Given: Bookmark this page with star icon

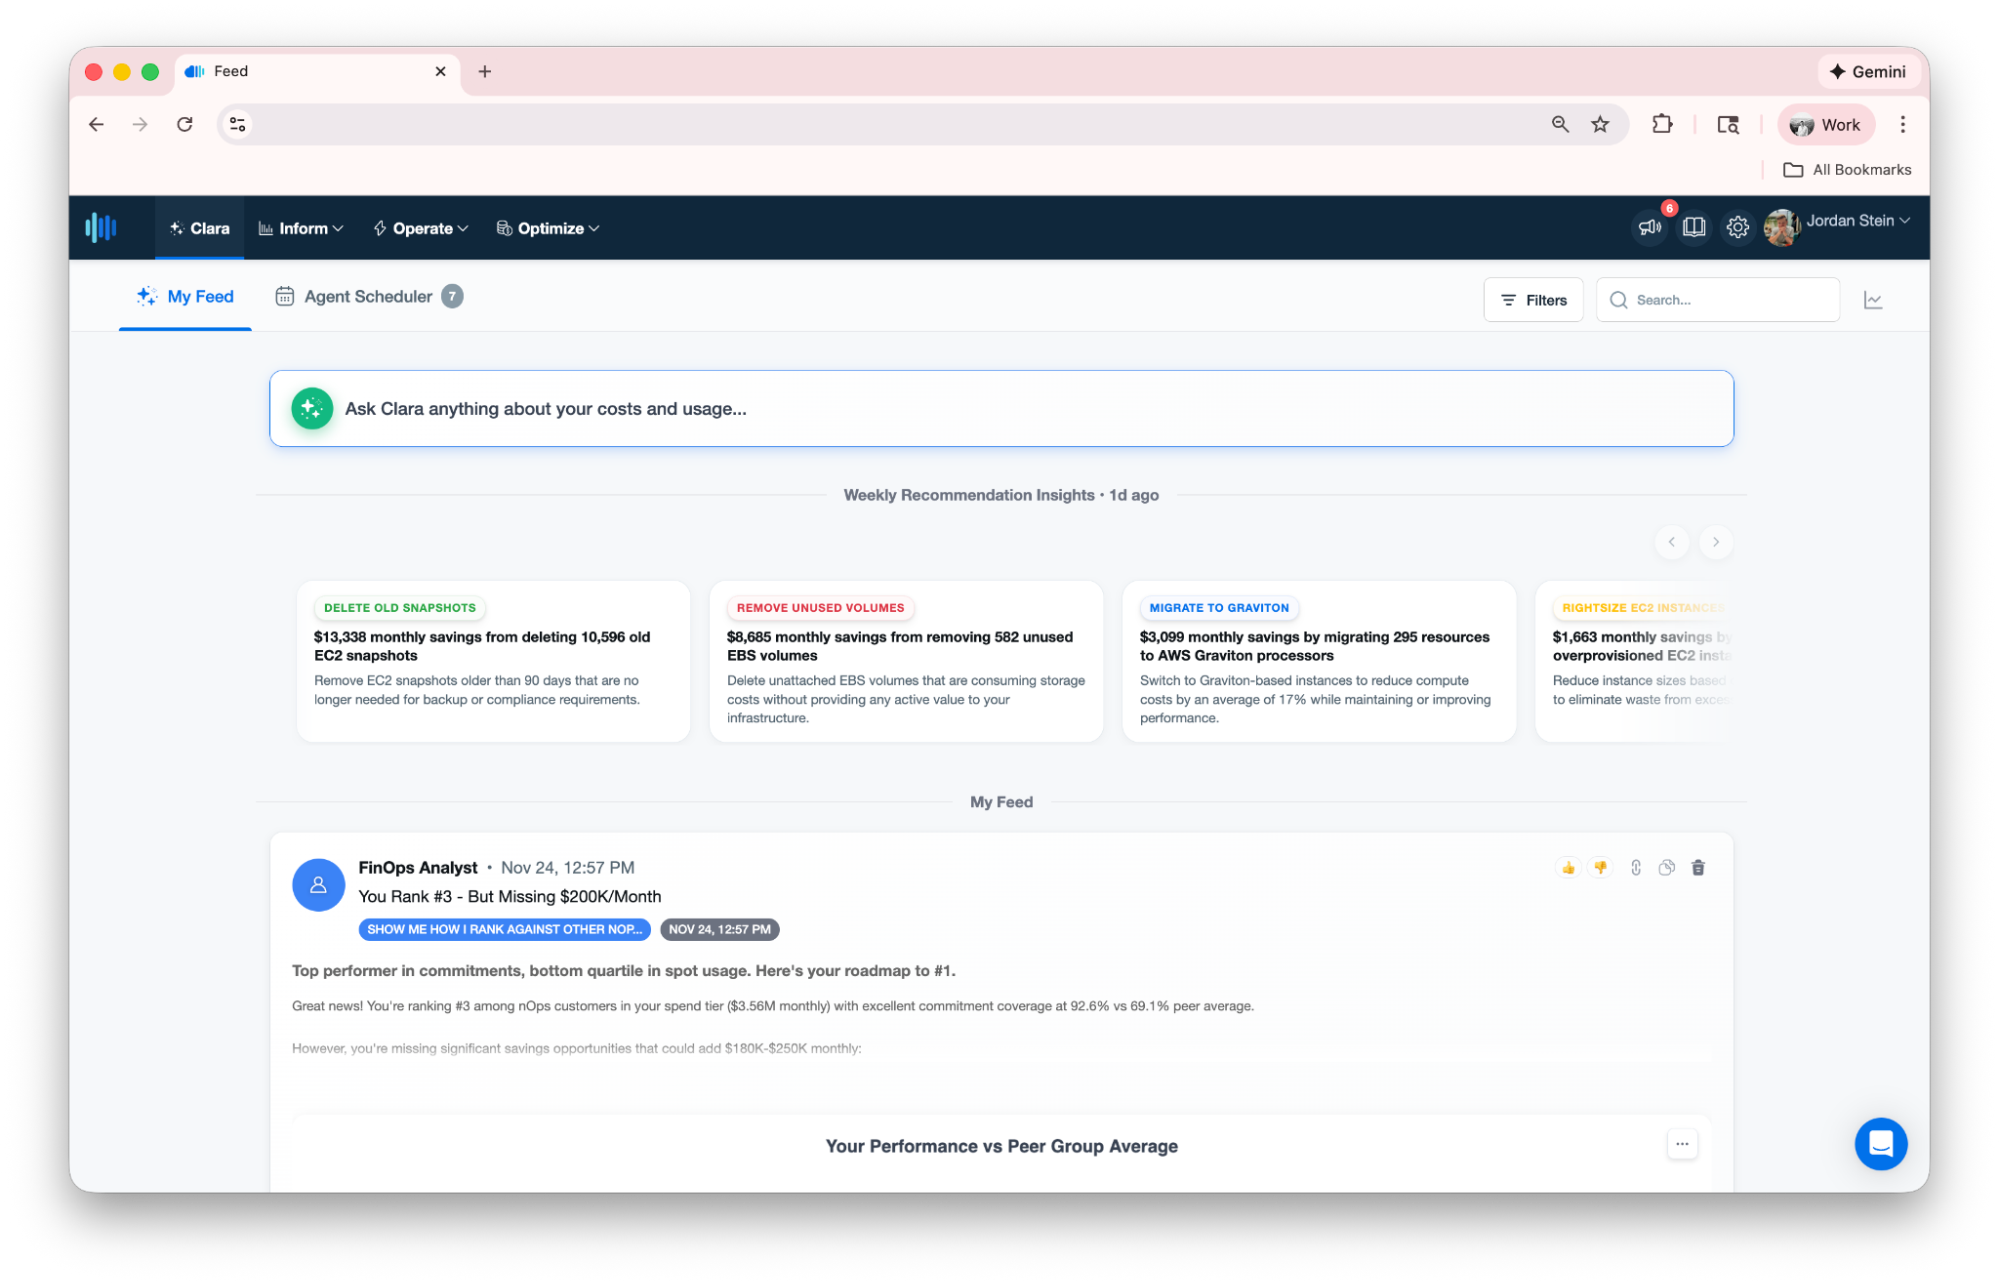Looking at the screenshot, I should 1600,124.
